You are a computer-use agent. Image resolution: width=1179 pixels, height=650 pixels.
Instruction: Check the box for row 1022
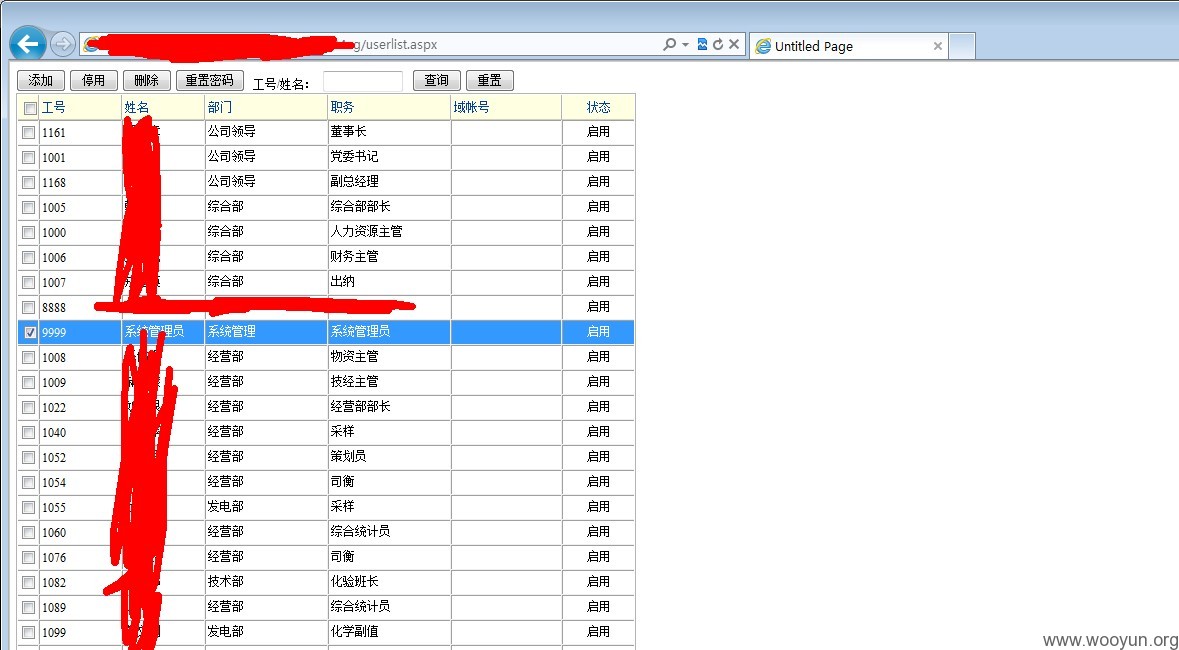tap(29, 407)
